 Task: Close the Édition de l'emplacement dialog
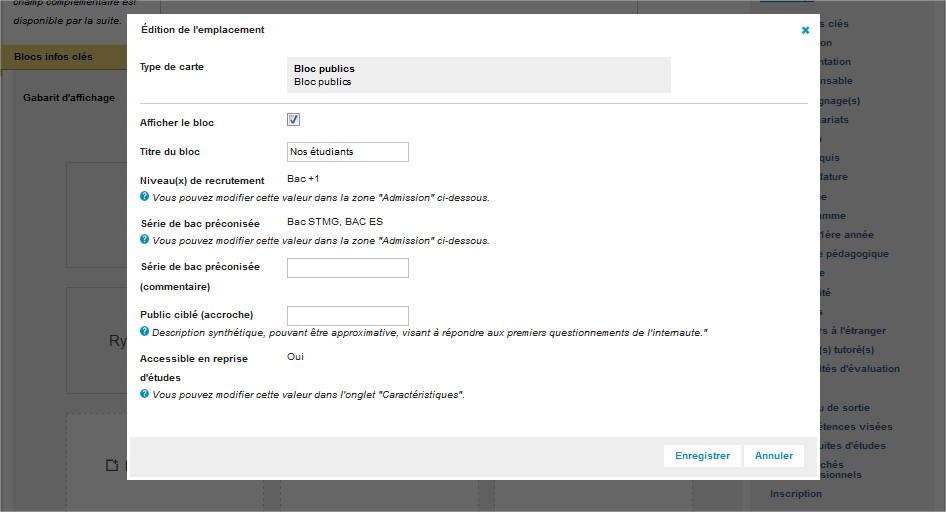coord(805,30)
